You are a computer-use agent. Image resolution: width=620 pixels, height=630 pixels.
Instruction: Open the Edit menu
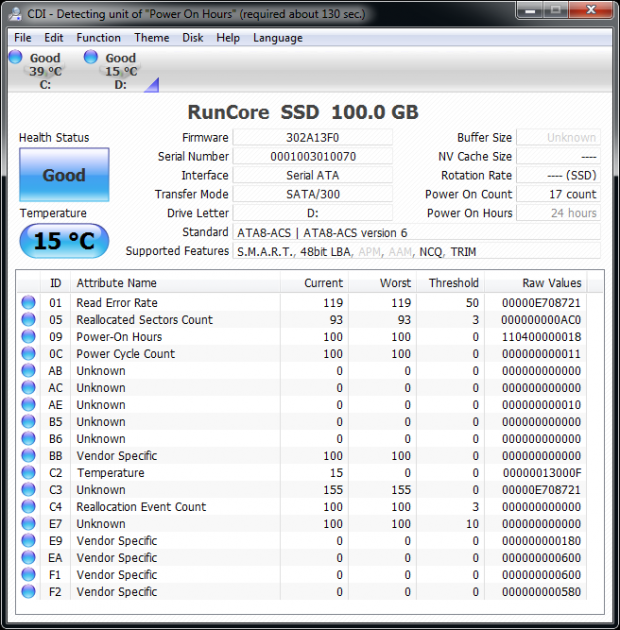point(54,38)
